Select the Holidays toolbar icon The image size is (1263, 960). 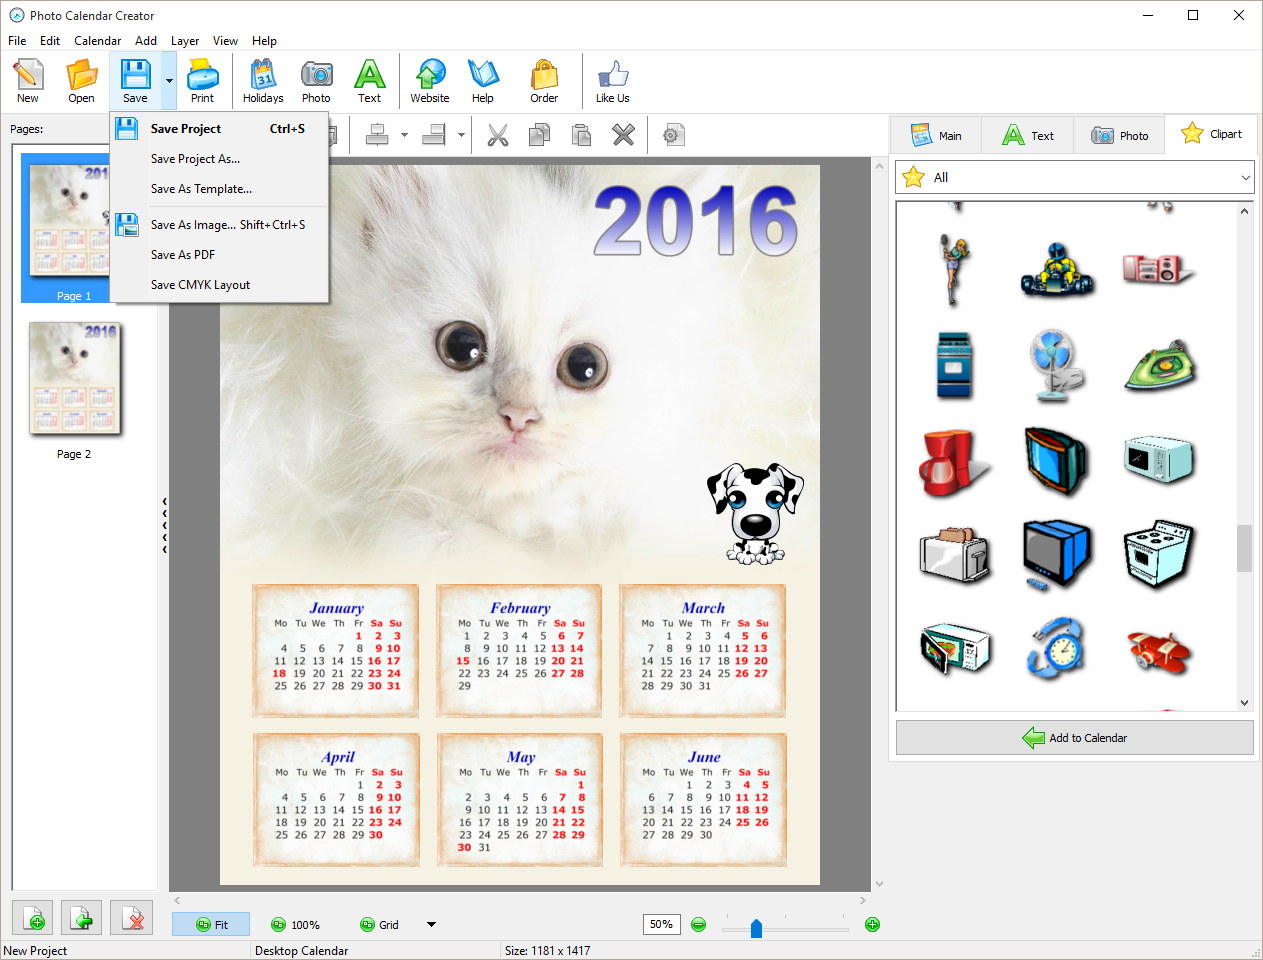click(262, 80)
